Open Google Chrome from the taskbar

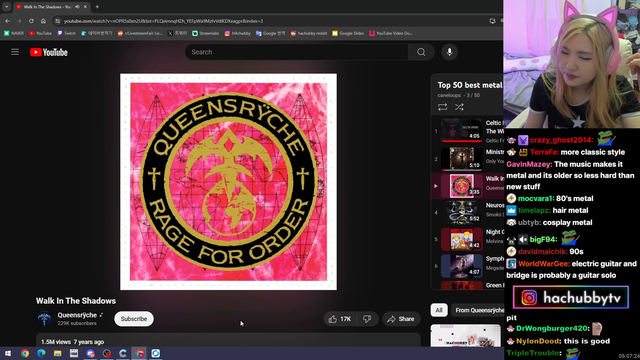point(25,353)
